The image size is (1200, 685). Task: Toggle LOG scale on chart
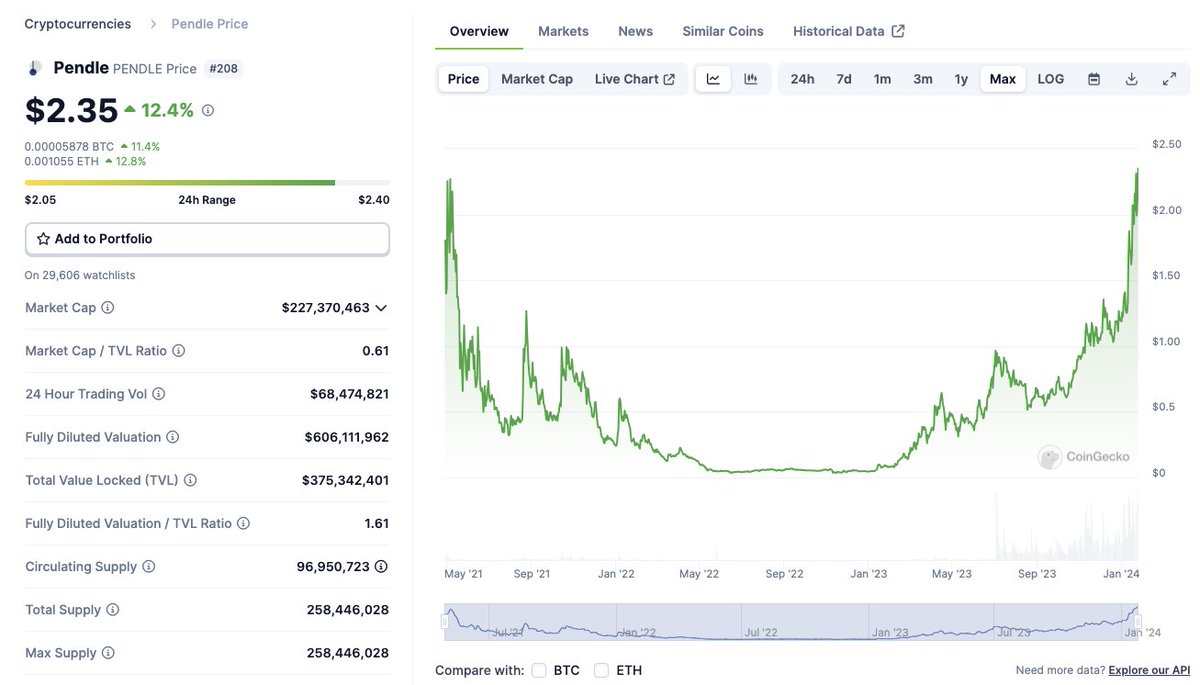point(1051,79)
